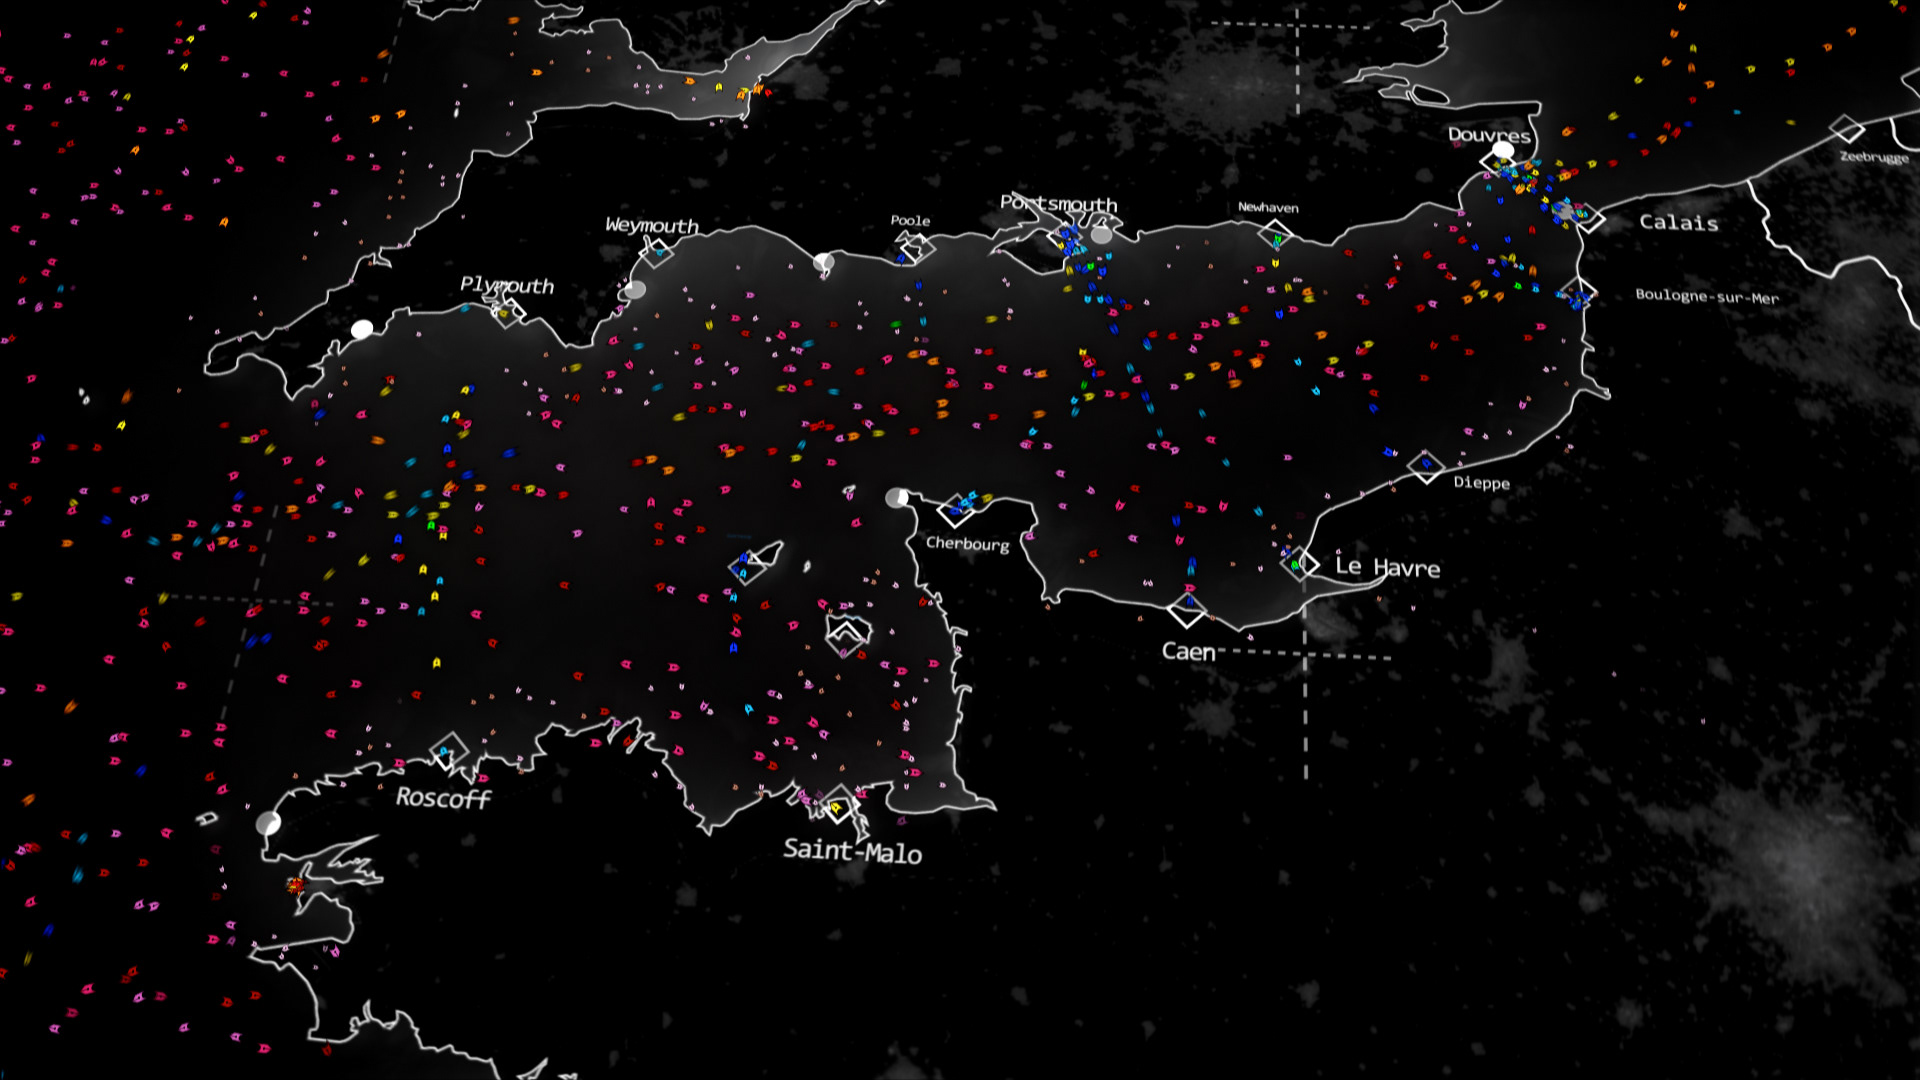Select the Dieppe port diamond marker

[x=1426, y=466]
